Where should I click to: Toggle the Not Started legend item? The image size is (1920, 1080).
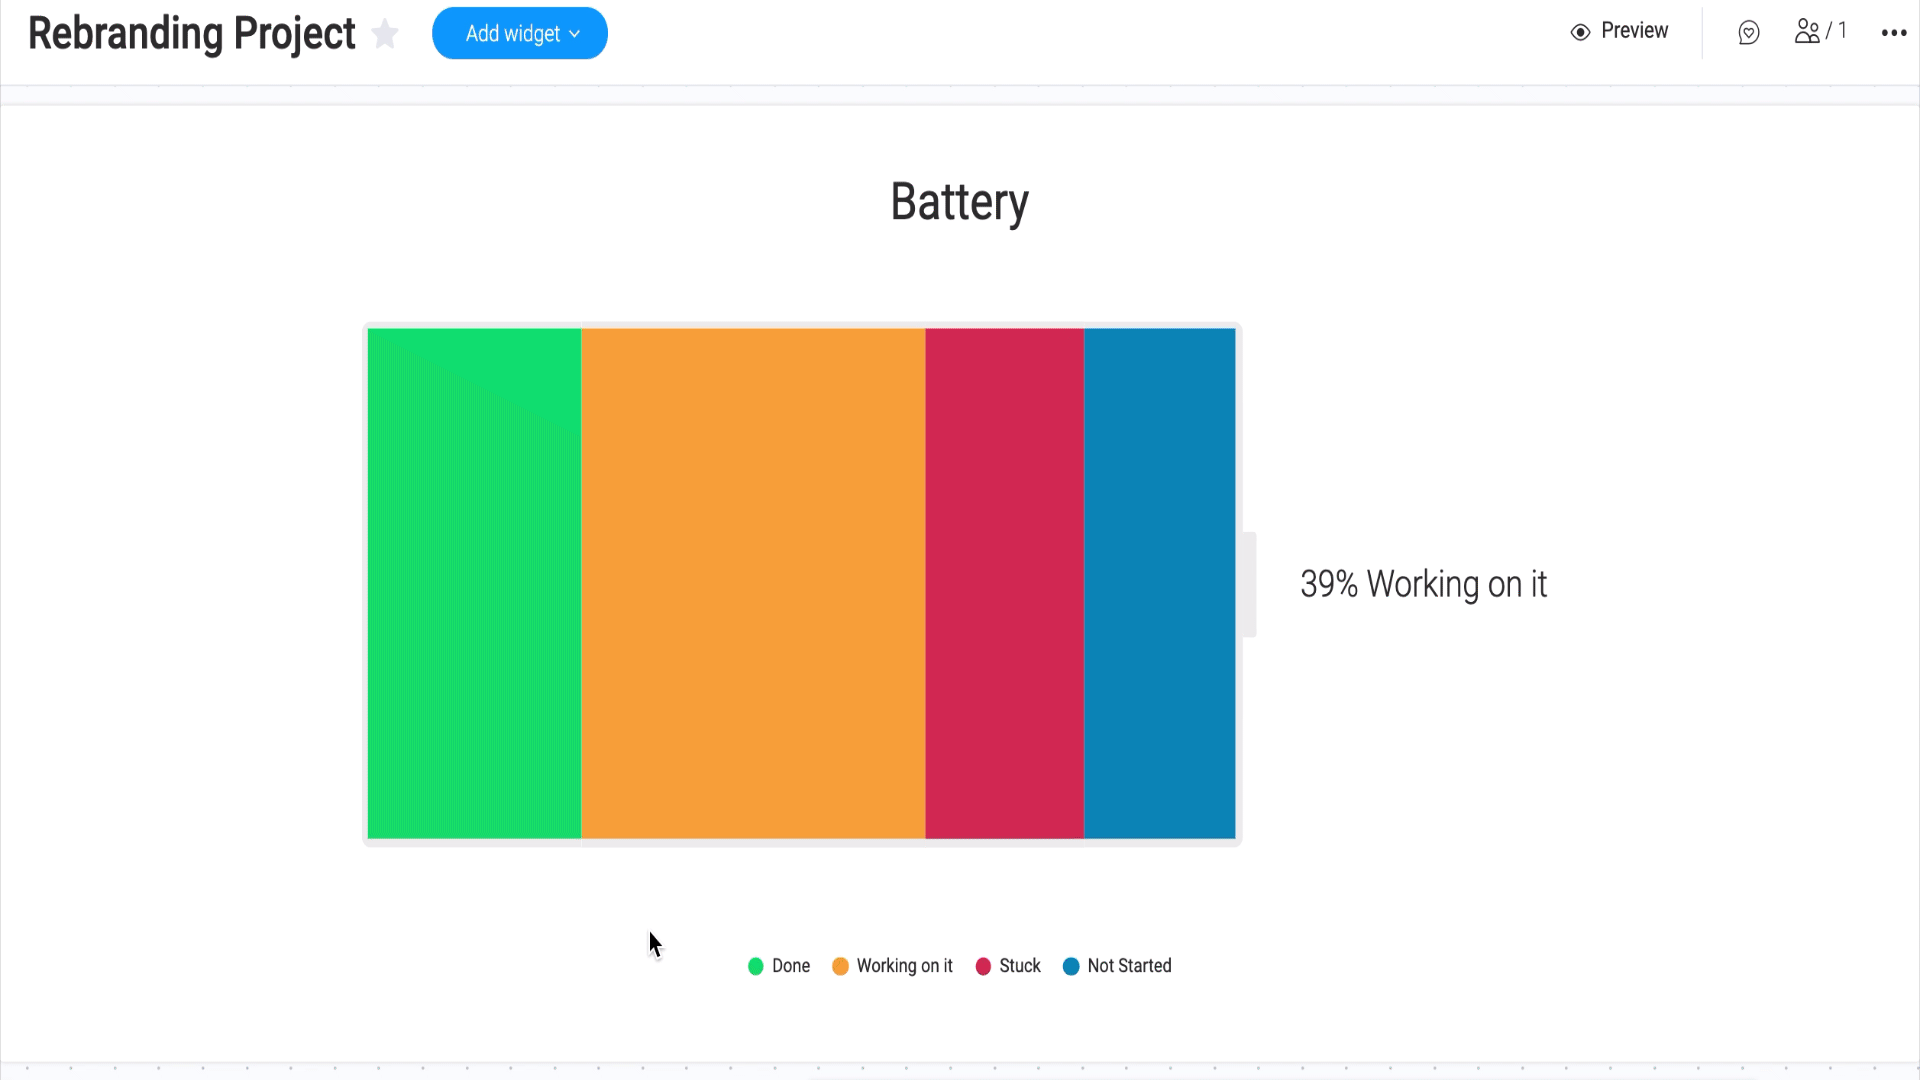pyautogui.click(x=1117, y=966)
